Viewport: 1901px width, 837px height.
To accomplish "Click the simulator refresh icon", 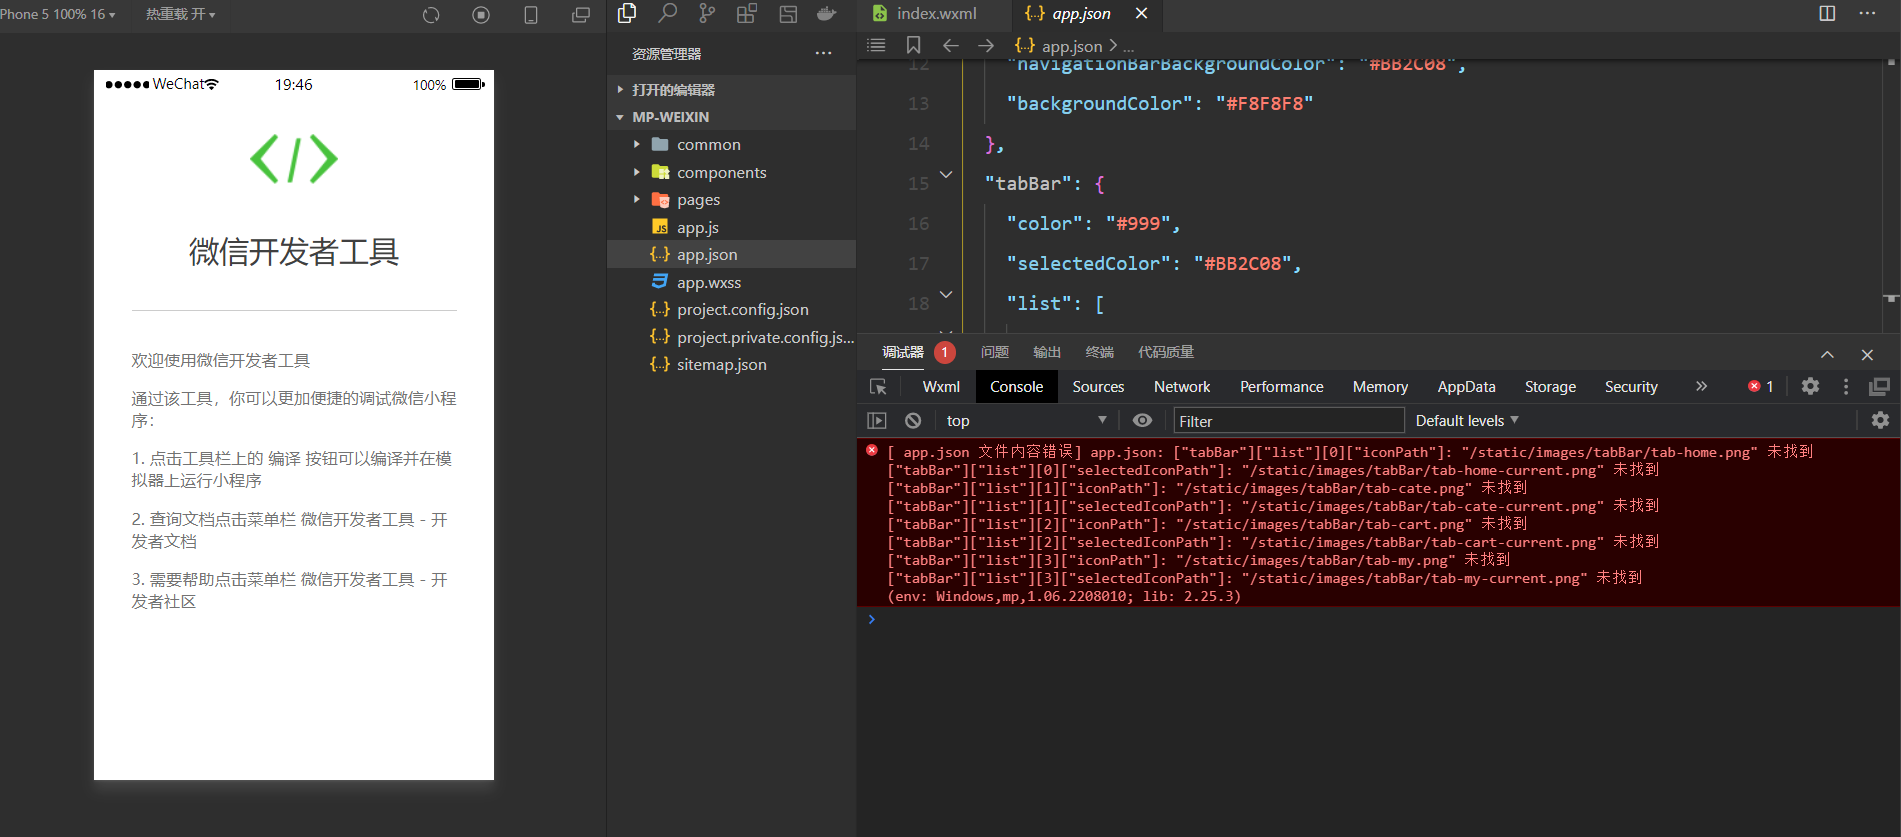I will pyautogui.click(x=431, y=15).
